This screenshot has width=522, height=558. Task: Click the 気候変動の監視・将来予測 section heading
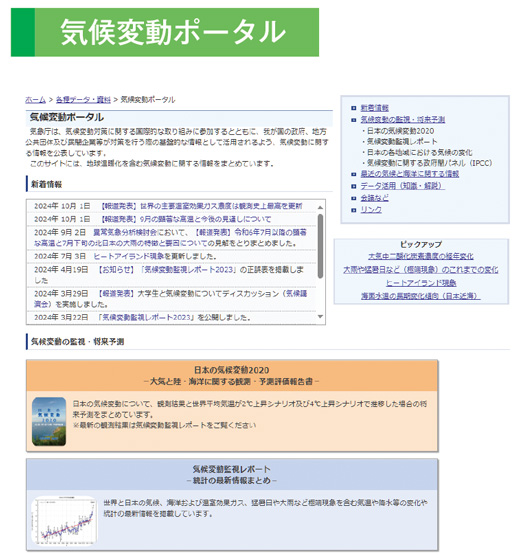pos(77,342)
